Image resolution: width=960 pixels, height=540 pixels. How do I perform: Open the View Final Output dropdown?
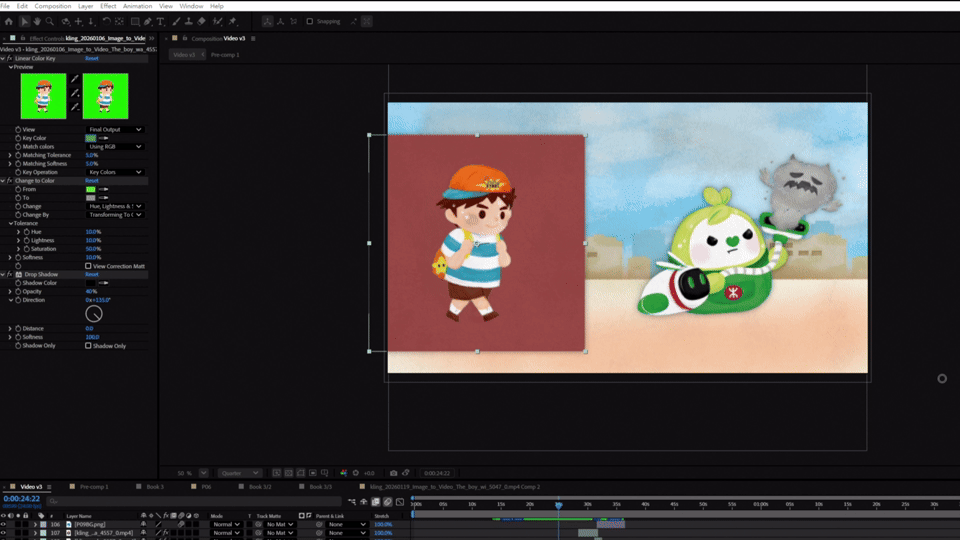coord(114,129)
